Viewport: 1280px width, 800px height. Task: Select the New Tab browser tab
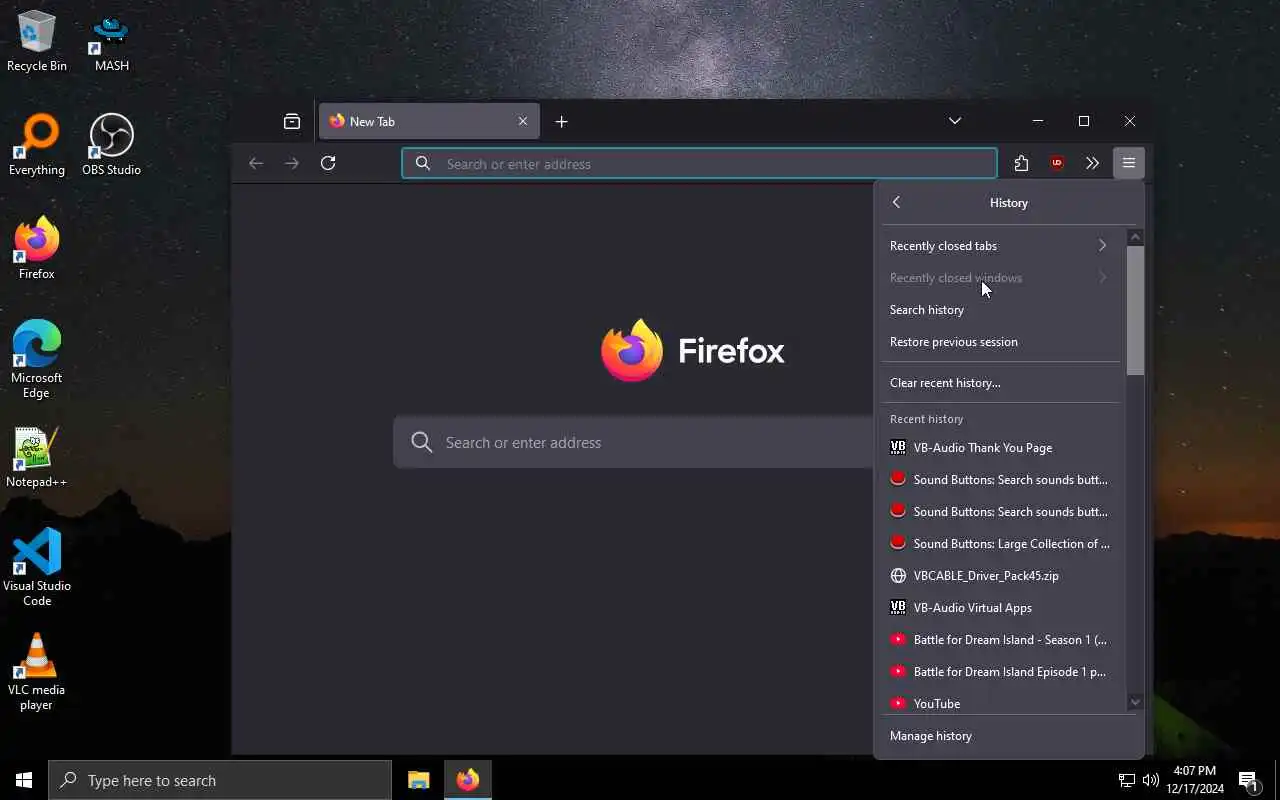430,121
